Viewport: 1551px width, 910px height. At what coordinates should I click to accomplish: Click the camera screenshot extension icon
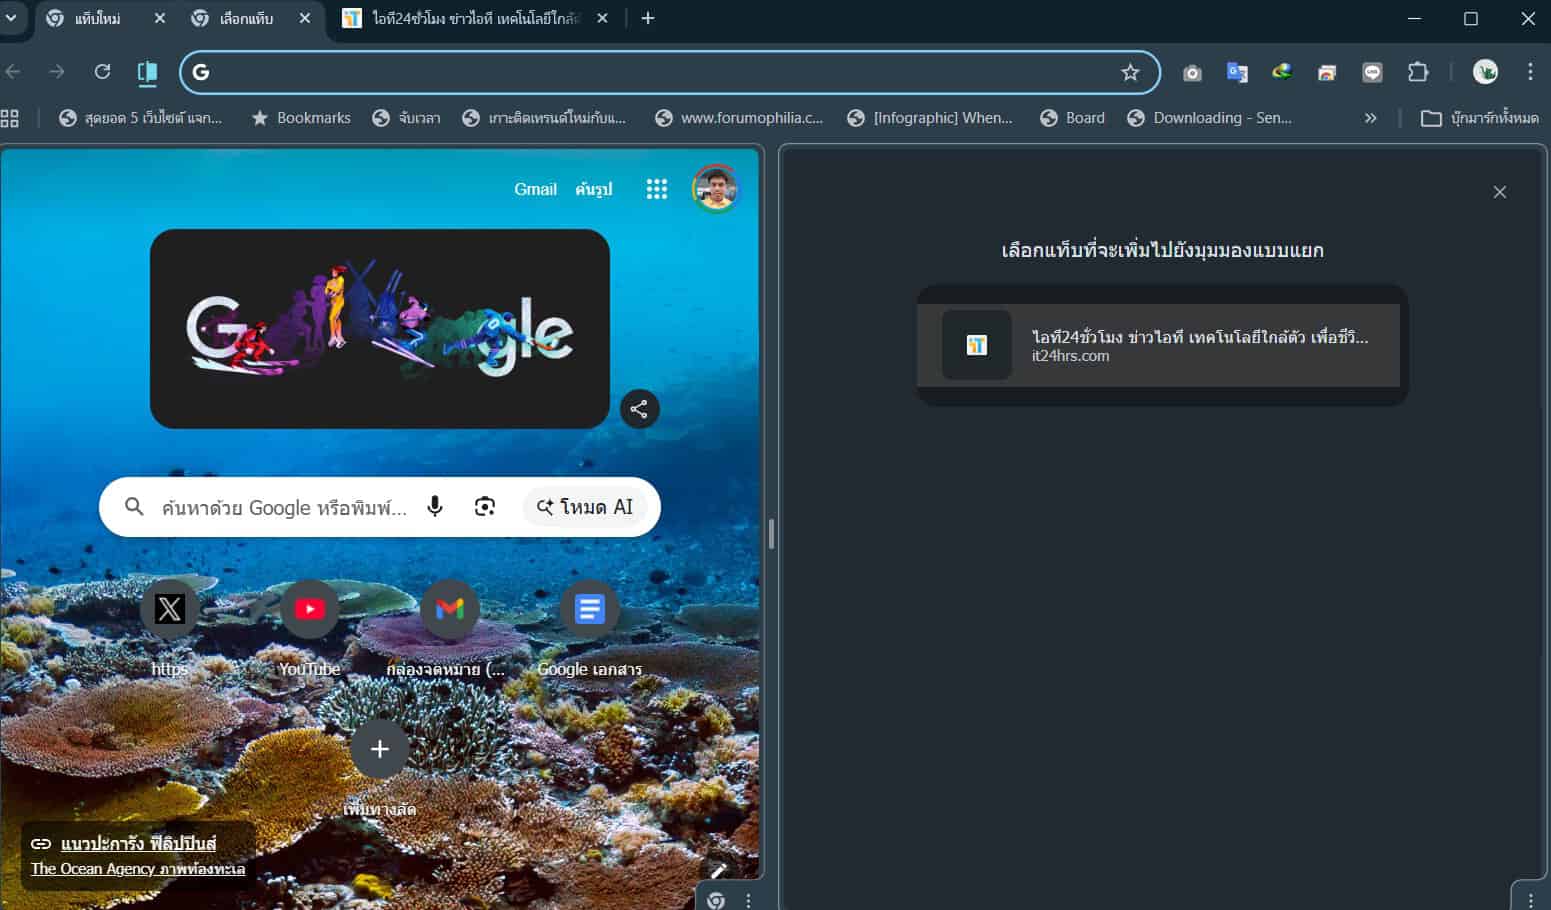1192,72
